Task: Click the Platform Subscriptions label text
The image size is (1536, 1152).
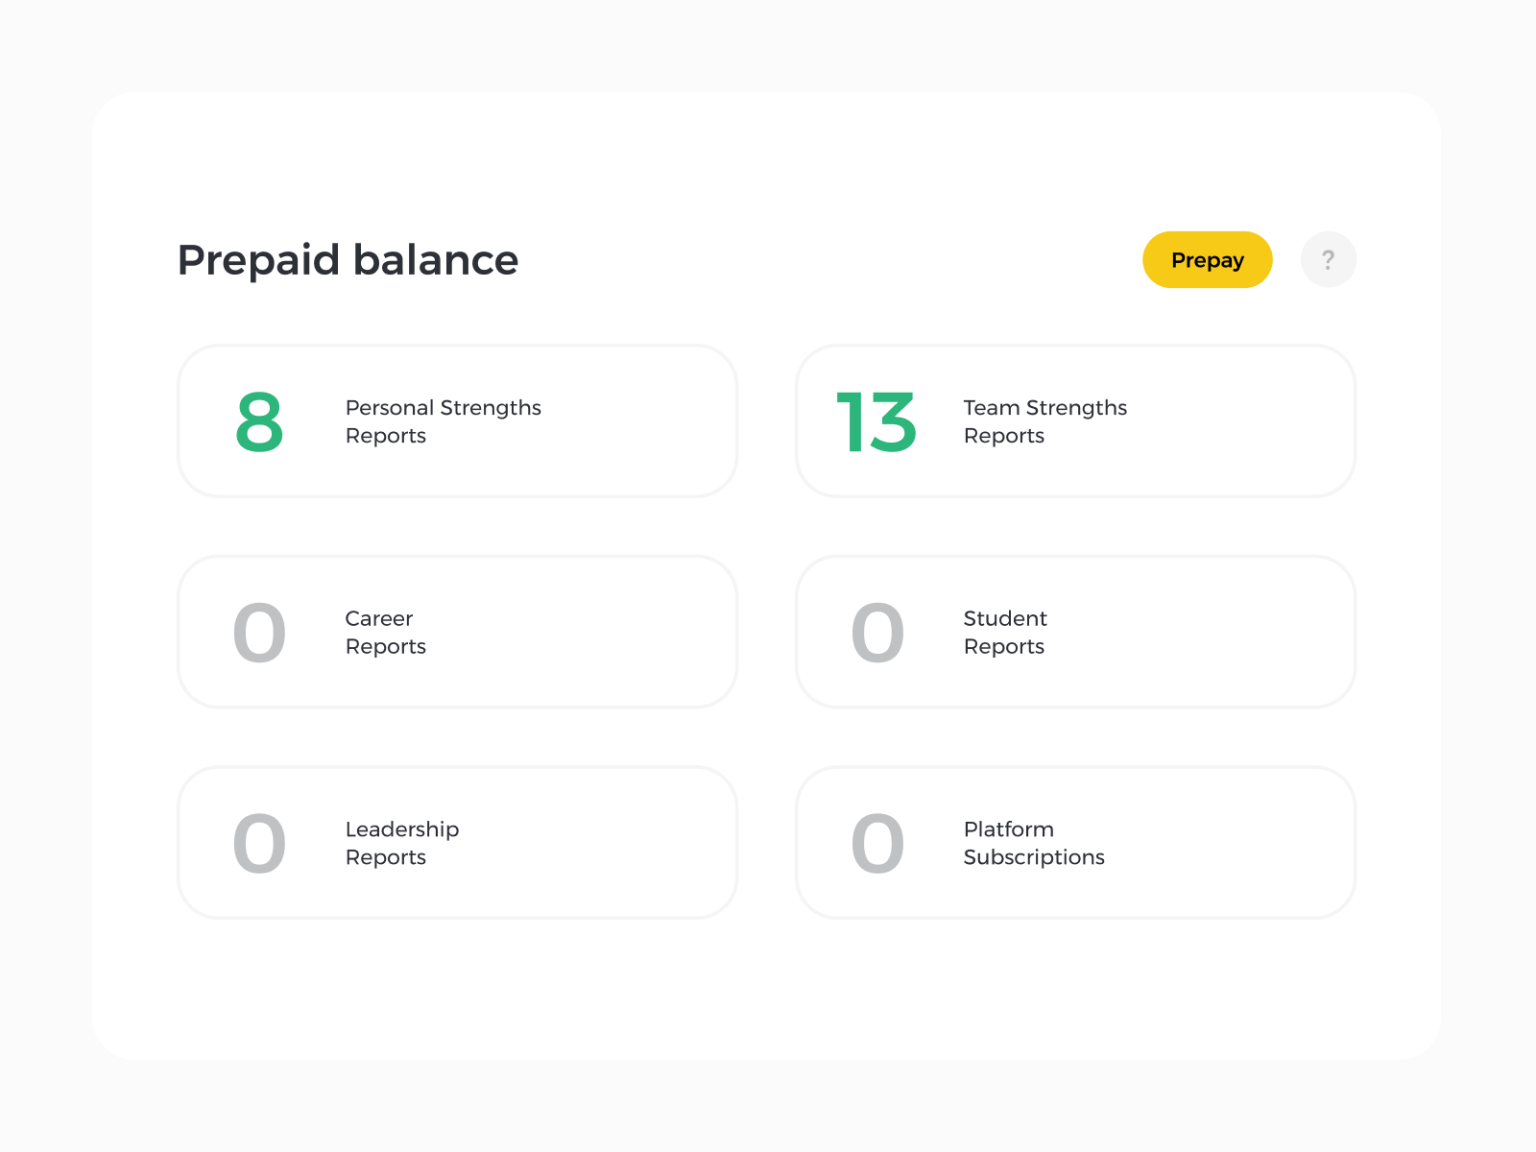Action: click(1034, 843)
